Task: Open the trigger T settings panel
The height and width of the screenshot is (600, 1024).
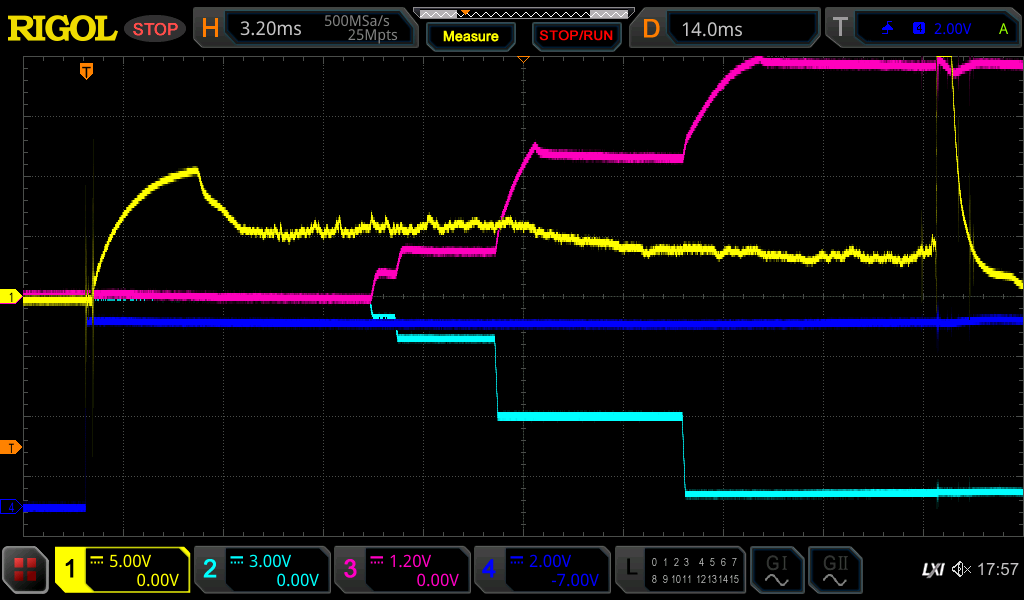Action: click(925, 29)
